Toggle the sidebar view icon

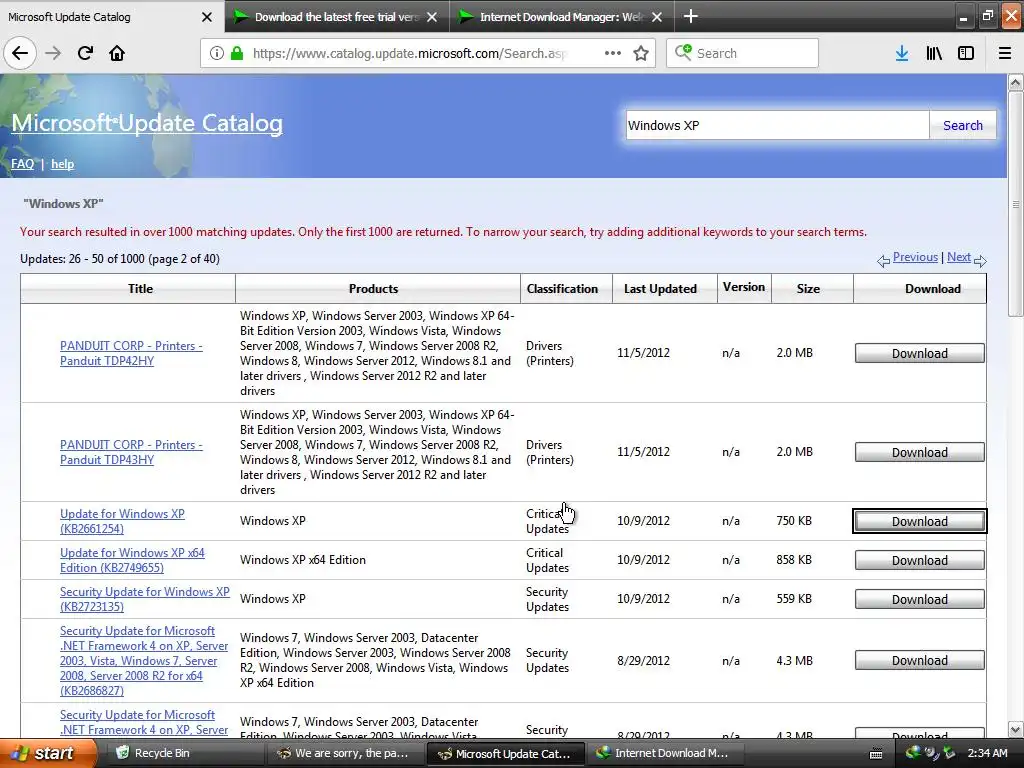tap(966, 53)
